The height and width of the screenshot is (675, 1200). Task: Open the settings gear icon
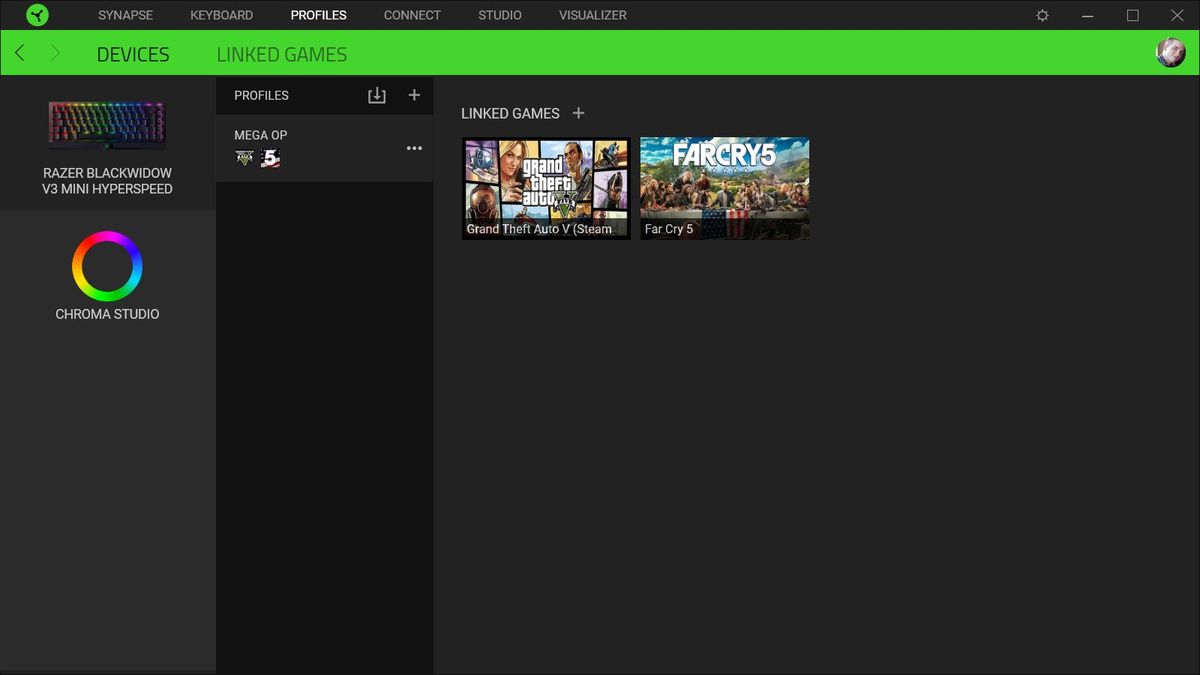tap(1043, 15)
